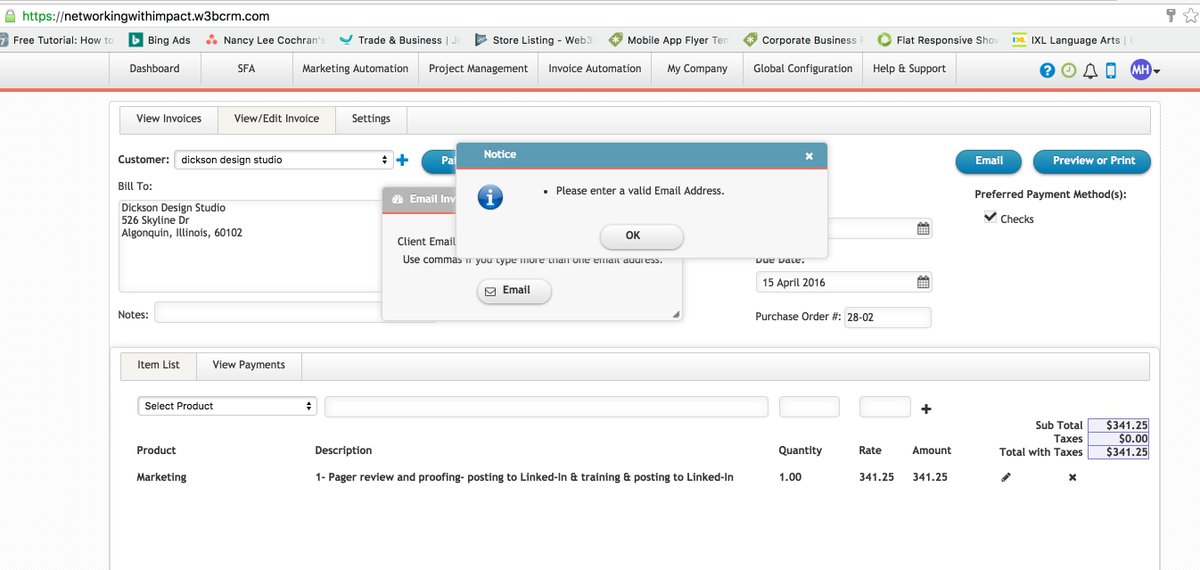Edit the Marketing line item pencil icon
Image resolution: width=1200 pixels, height=570 pixels.
(x=1006, y=478)
